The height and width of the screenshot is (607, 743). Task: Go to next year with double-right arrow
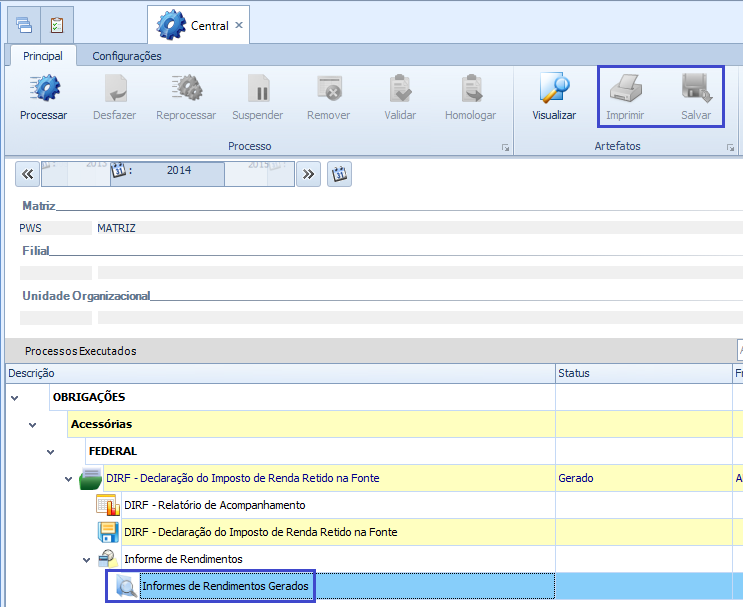coord(309,174)
